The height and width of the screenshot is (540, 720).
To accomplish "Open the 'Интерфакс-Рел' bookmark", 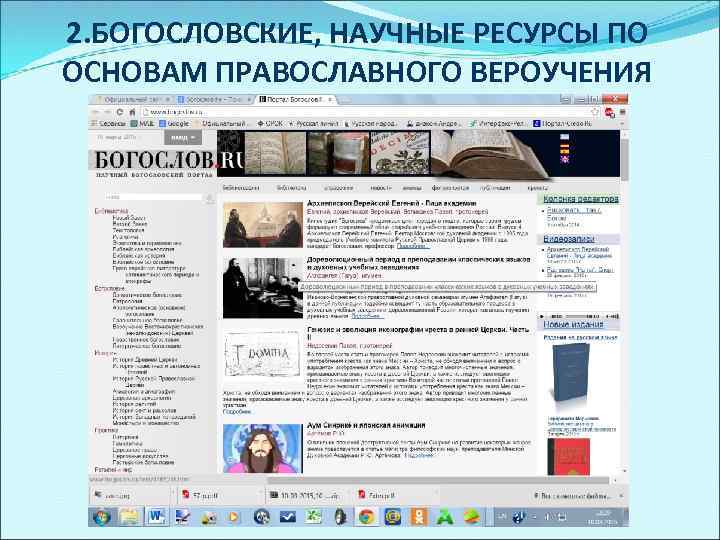I will [497, 124].
